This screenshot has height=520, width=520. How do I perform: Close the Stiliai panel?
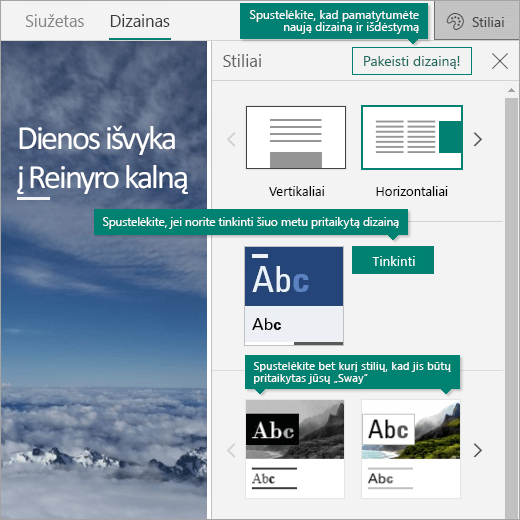500,61
